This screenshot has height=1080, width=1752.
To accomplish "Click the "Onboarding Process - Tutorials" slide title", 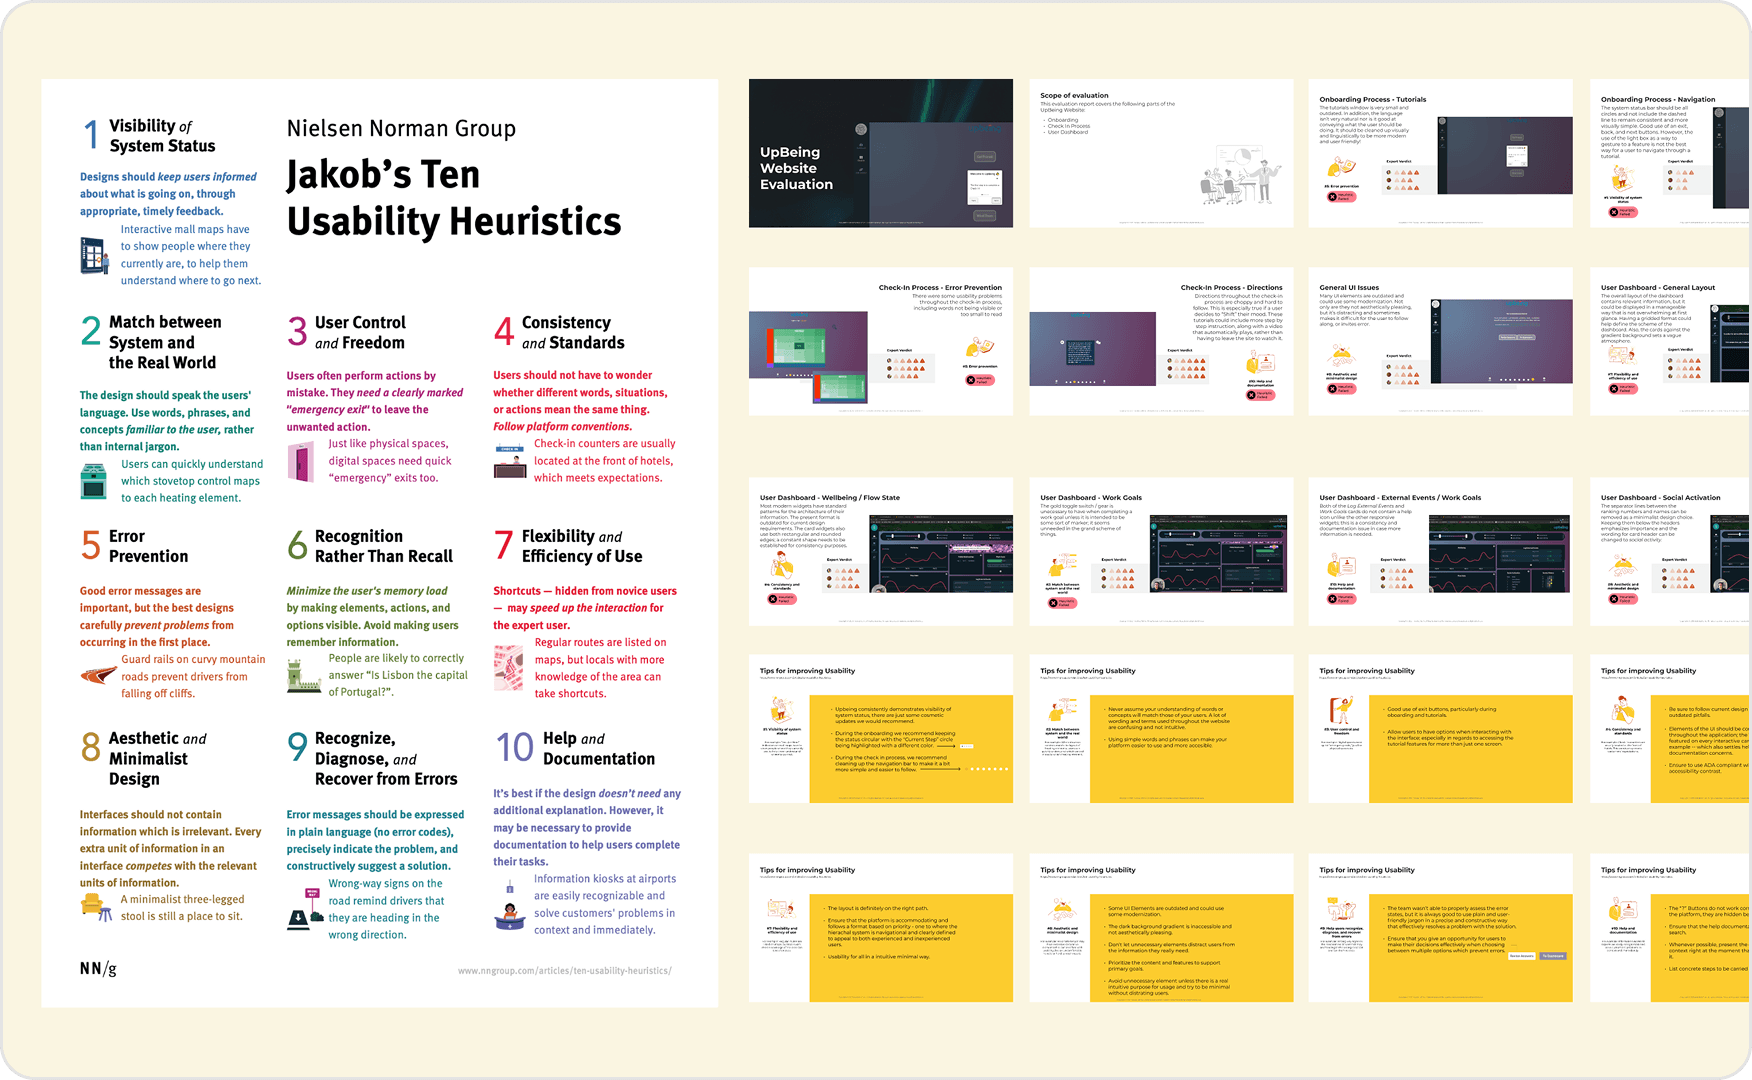I will click(1373, 100).
